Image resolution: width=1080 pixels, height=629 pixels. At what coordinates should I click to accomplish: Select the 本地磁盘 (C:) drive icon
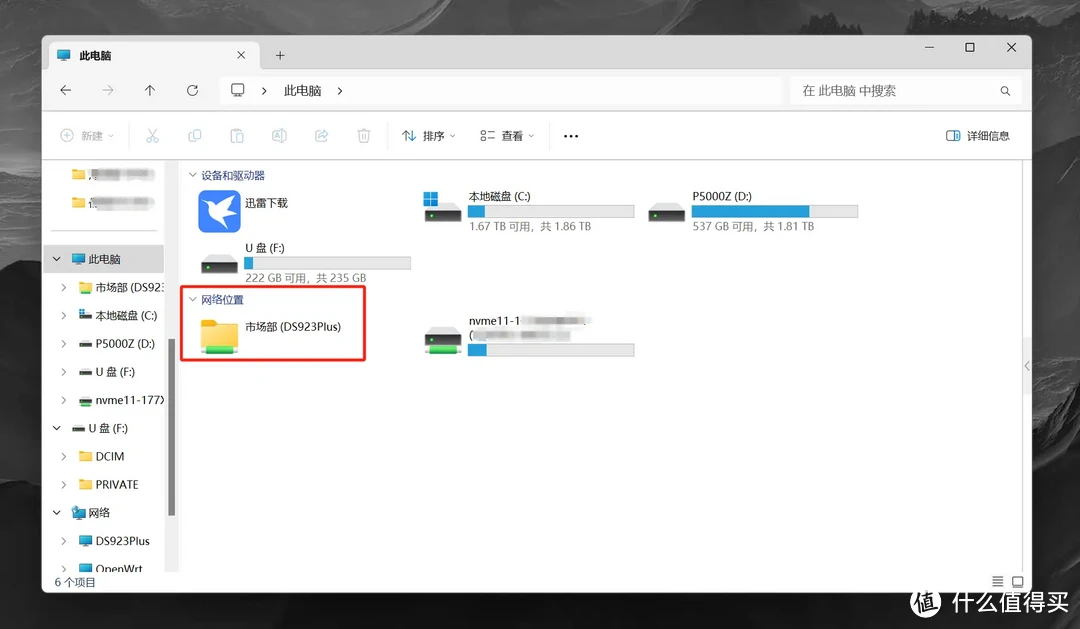[442, 207]
